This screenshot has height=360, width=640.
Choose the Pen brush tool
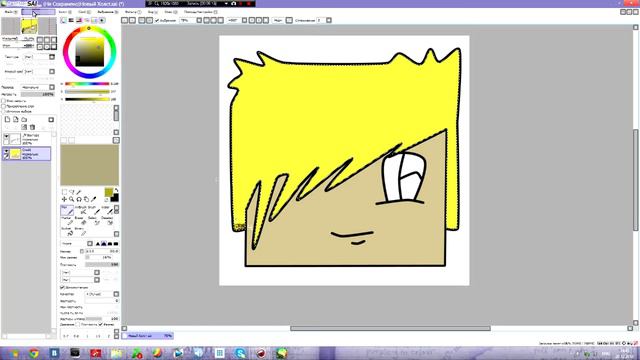[x=67, y=210]
